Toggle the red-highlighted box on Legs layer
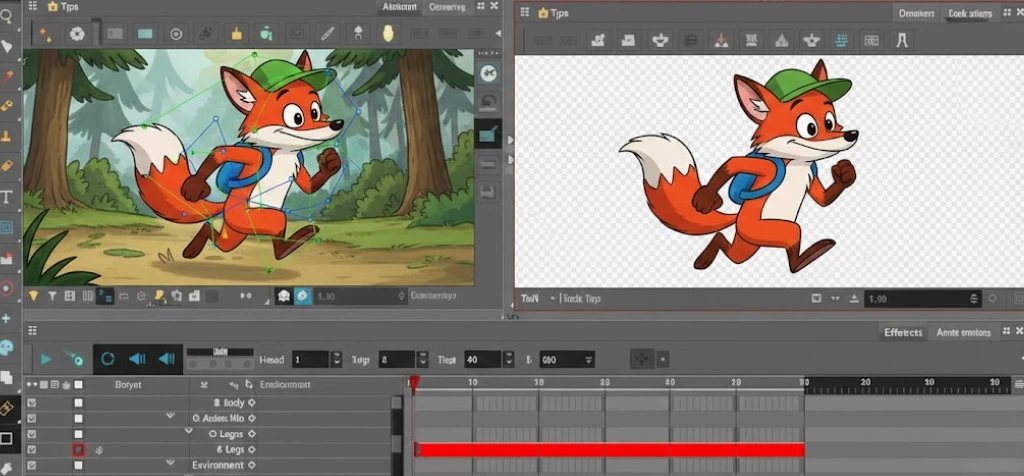Image resolution: width=1024 pixels, height=476 pixels. pyautogui.click(x=78, y=451)
